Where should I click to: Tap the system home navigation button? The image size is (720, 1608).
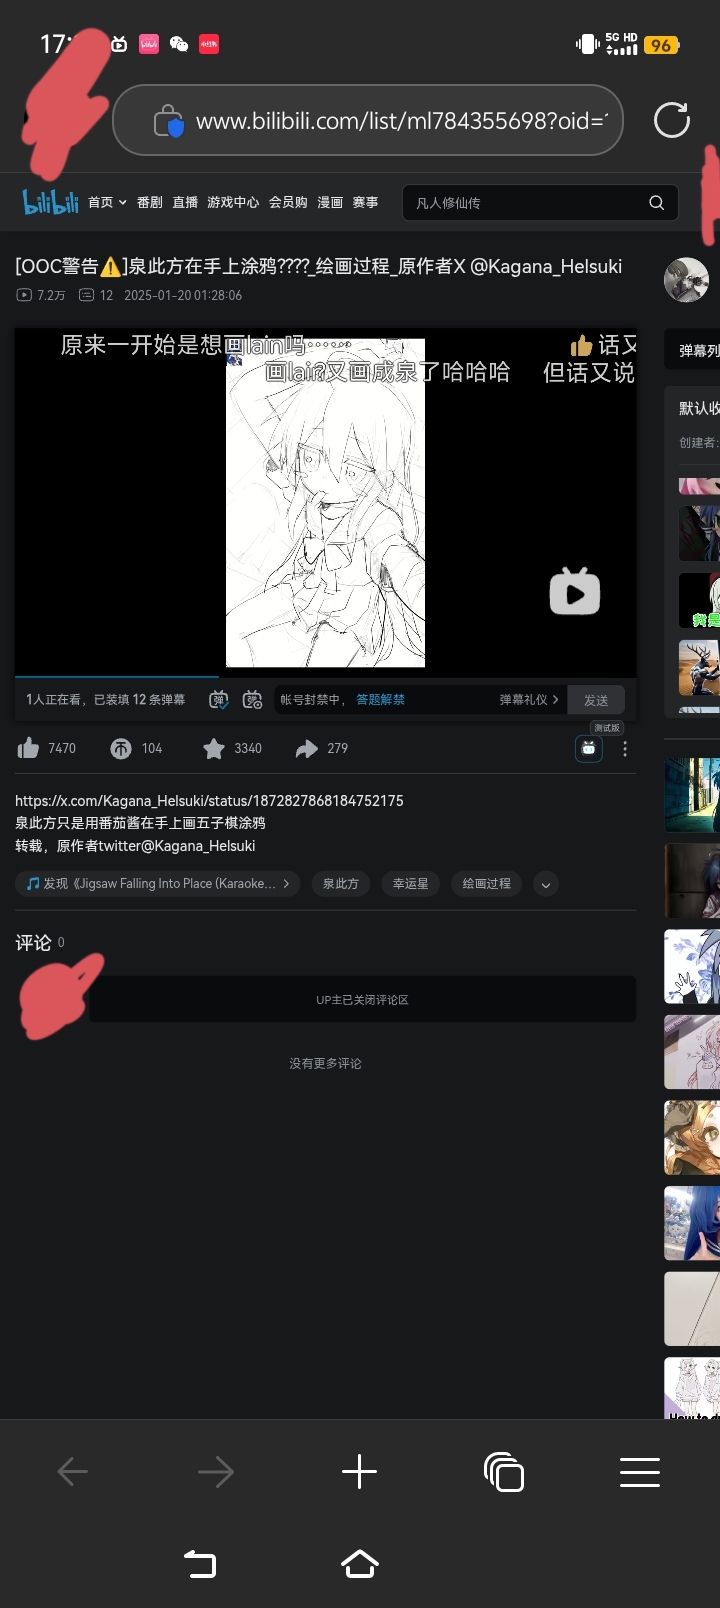pos(360,1564)
